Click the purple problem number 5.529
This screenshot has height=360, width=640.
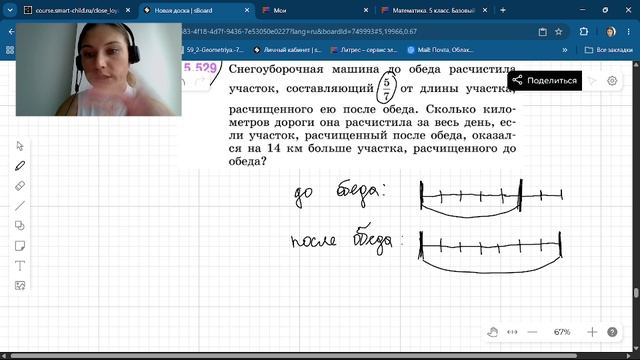200,68
